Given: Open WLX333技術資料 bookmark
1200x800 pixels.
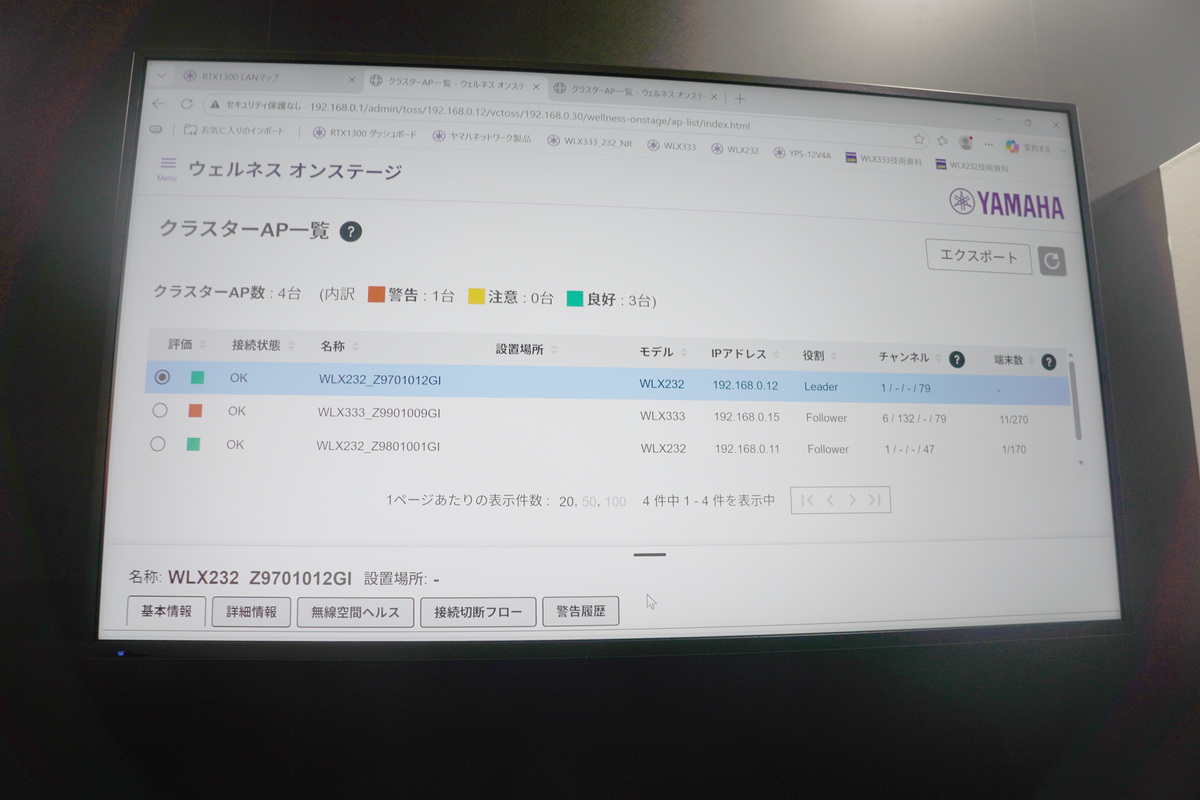Looking at the screenshot, I should 885,158.
